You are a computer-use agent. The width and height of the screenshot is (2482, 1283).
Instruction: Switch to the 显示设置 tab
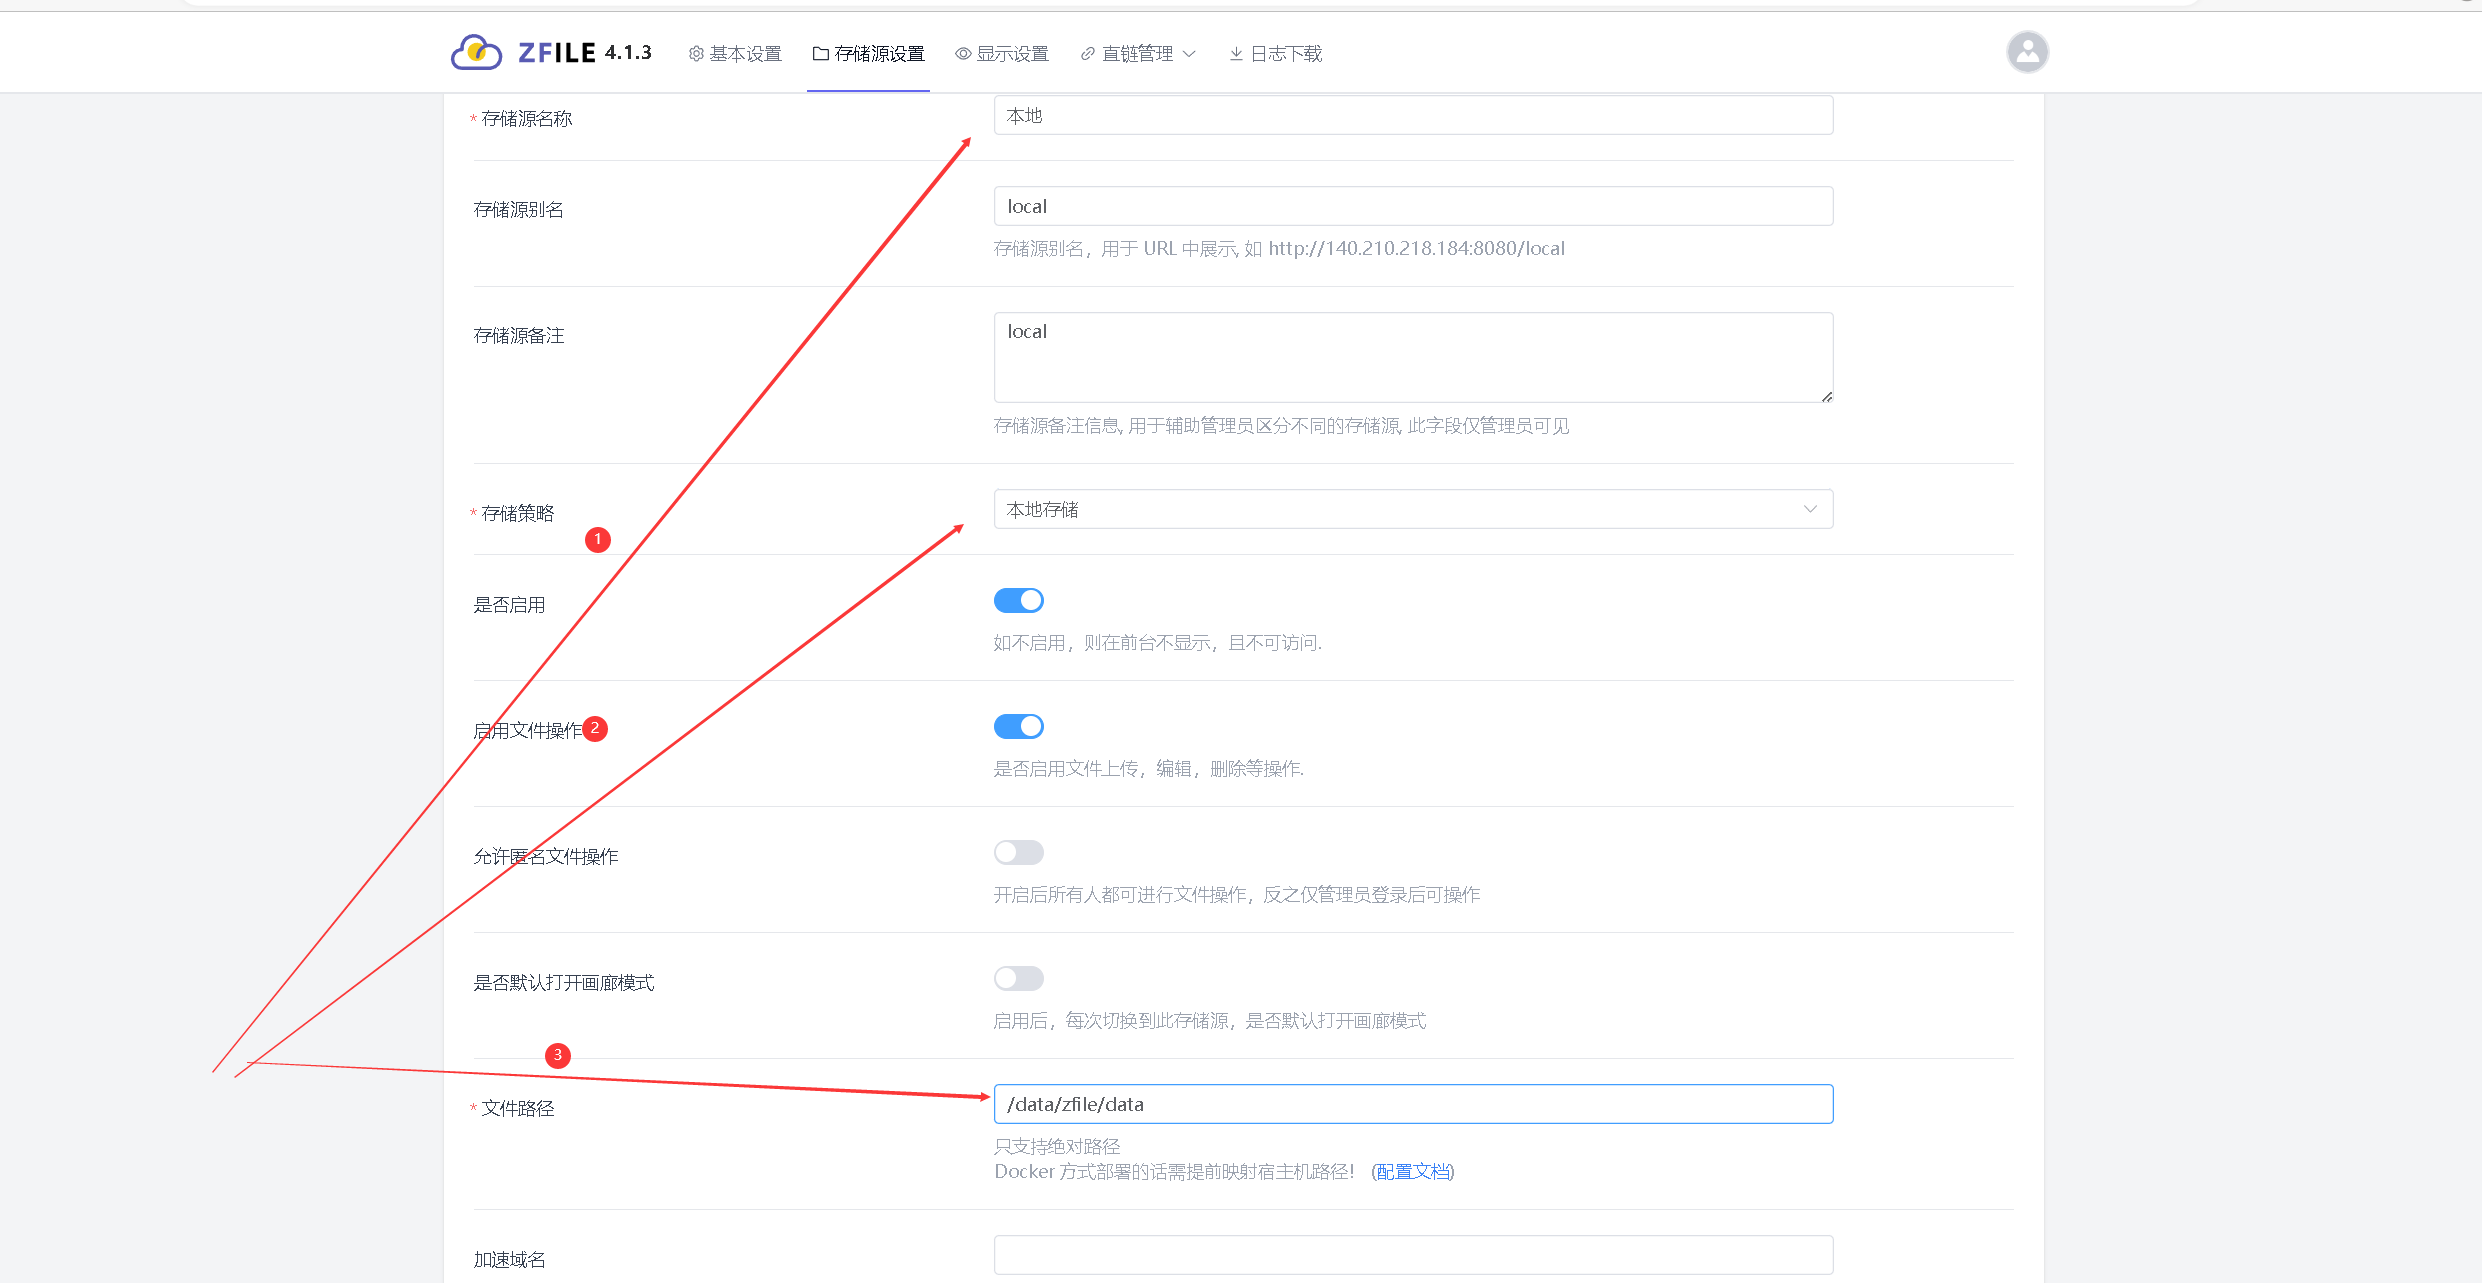point(1012,54)
